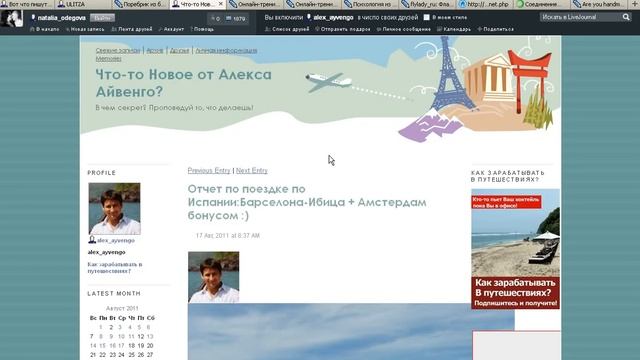Go to the Next Entry
This screenshot has height=360, width=640.
[252, 171]
